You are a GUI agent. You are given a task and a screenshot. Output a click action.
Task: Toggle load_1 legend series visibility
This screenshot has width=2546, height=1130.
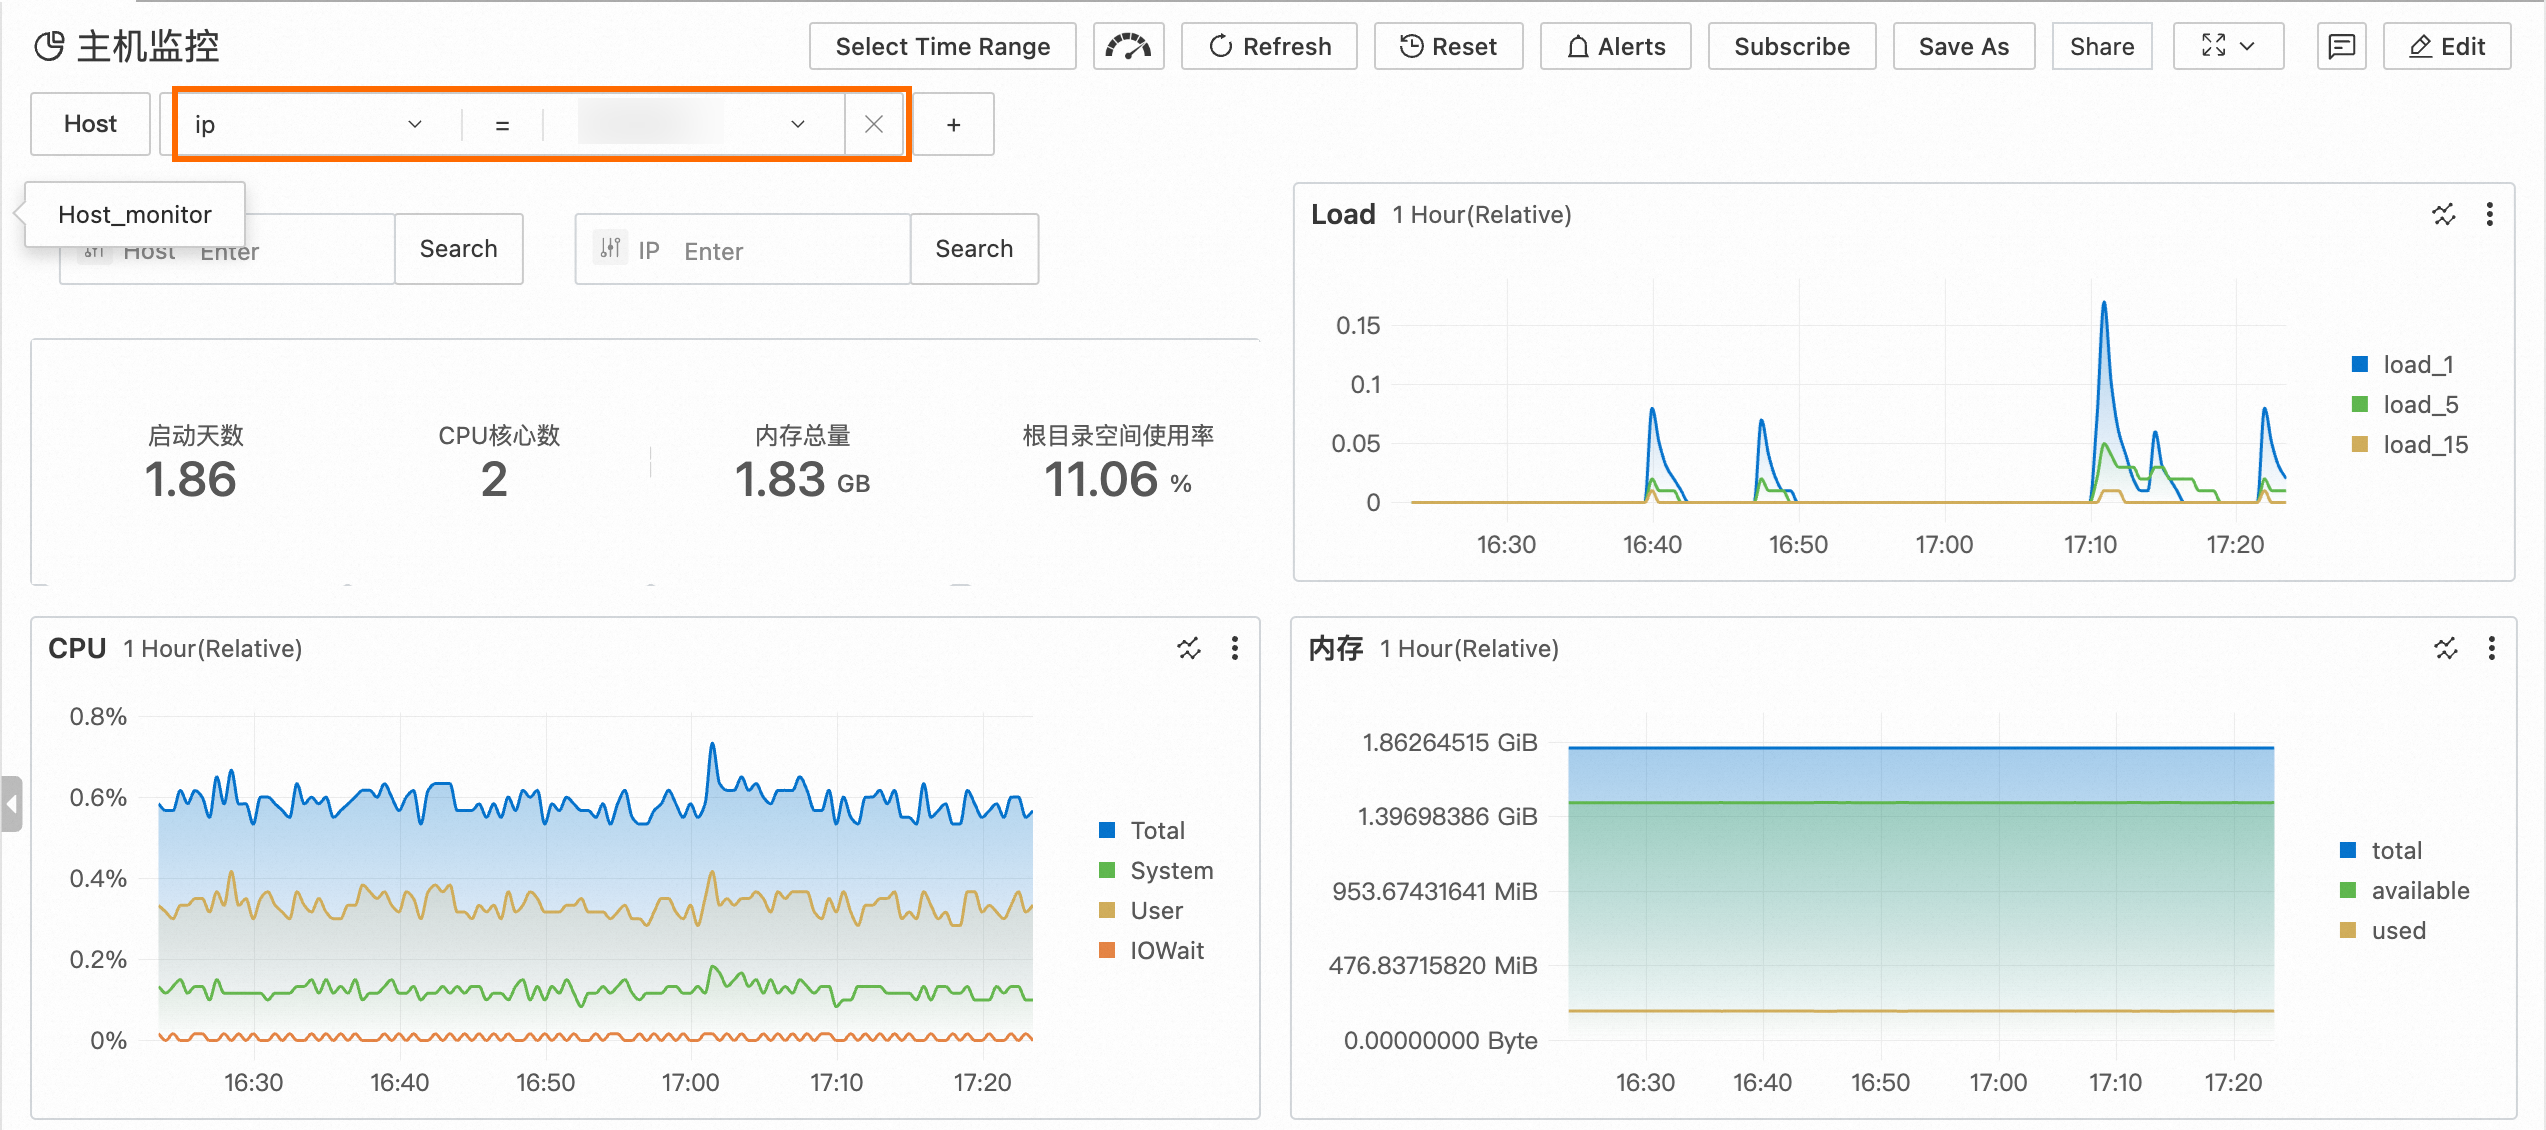click(x=2416, y=365)
